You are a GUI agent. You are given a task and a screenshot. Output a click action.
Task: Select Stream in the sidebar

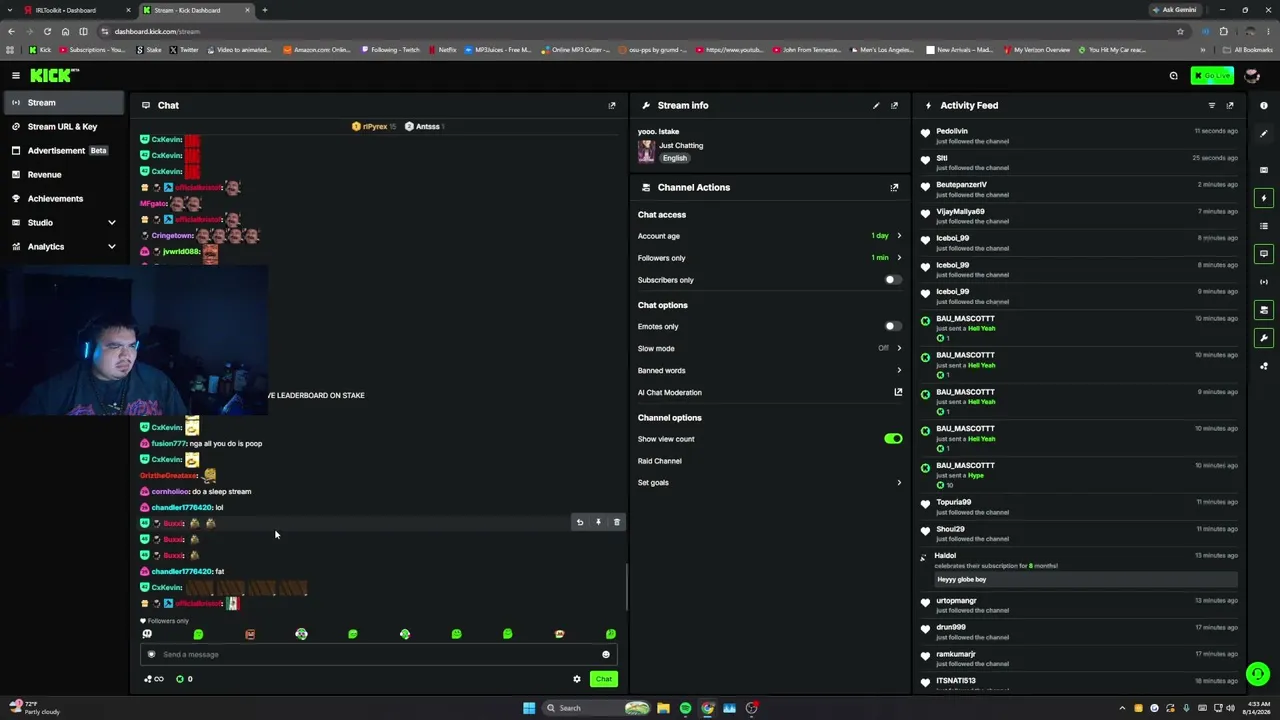(64, 102)
